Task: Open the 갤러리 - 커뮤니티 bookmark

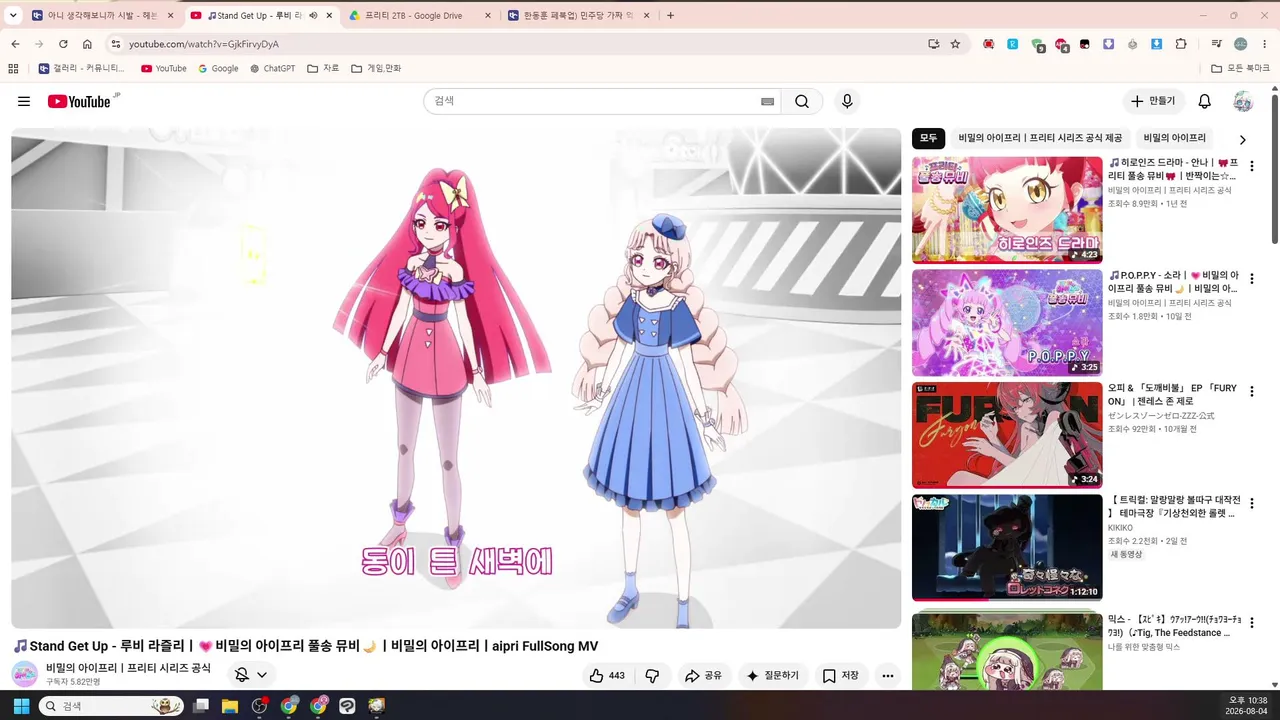Action: pyautogui.click(x=82, y=69)
